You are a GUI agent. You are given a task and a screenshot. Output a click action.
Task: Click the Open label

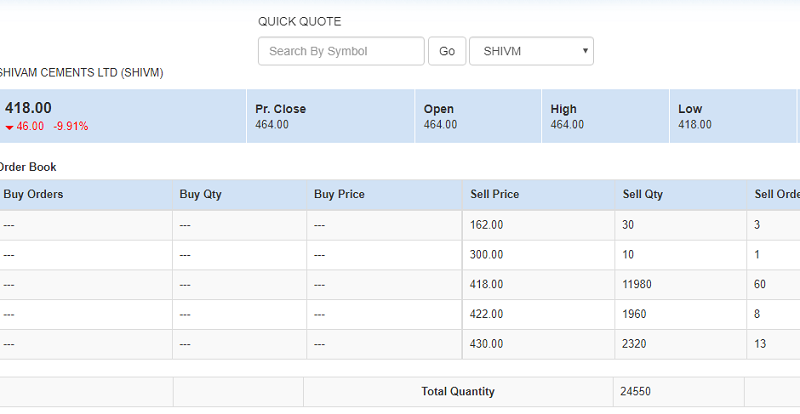click(x=439, y=109)
